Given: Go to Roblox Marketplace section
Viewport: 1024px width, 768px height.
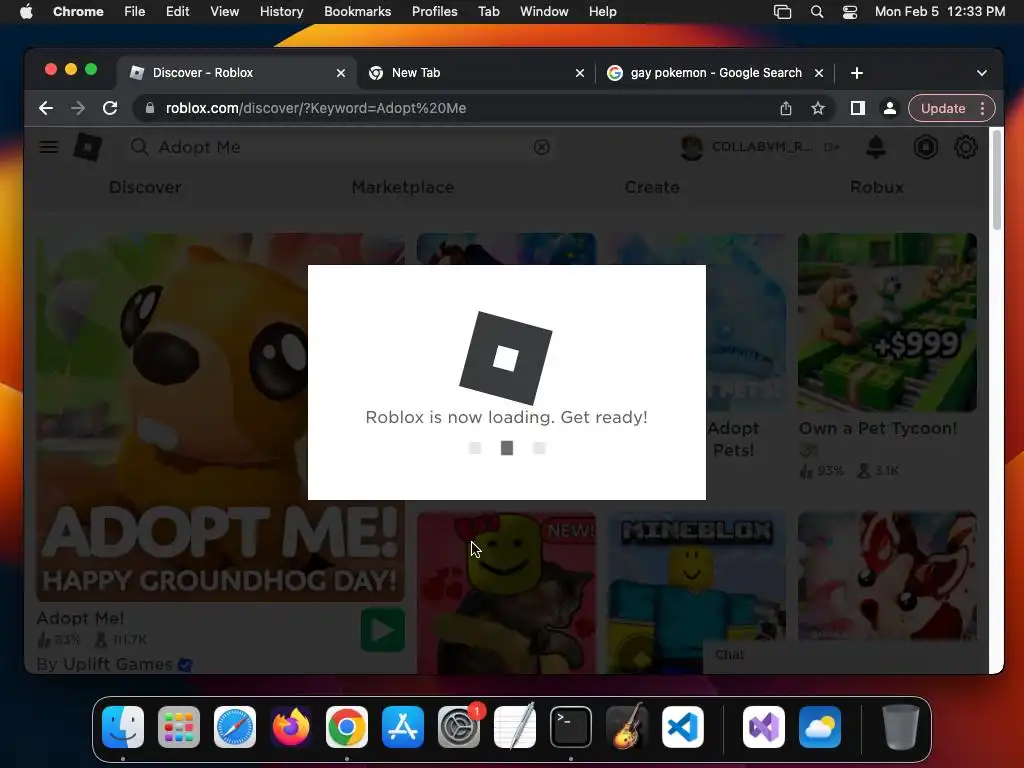Looking at the screenshot, I should (x=402, y=187).
